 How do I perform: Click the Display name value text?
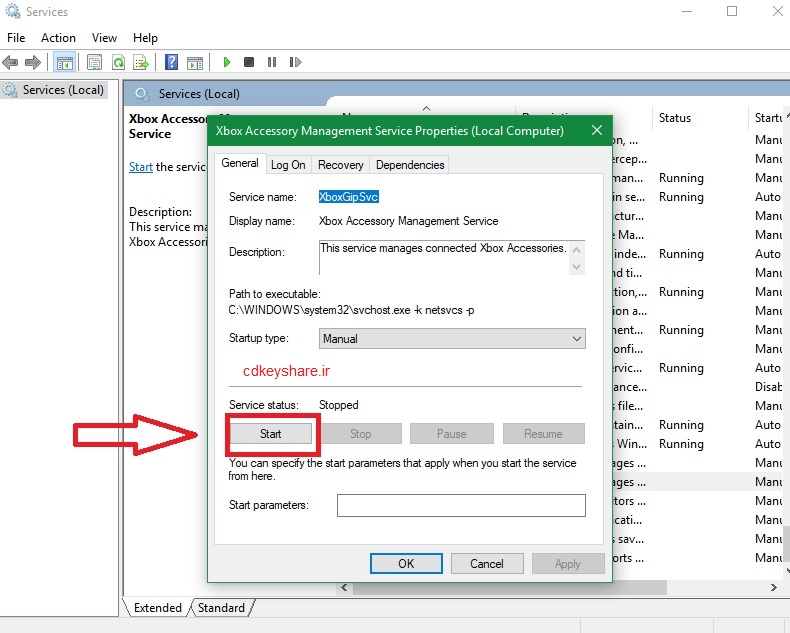click(x=409, y=221)
